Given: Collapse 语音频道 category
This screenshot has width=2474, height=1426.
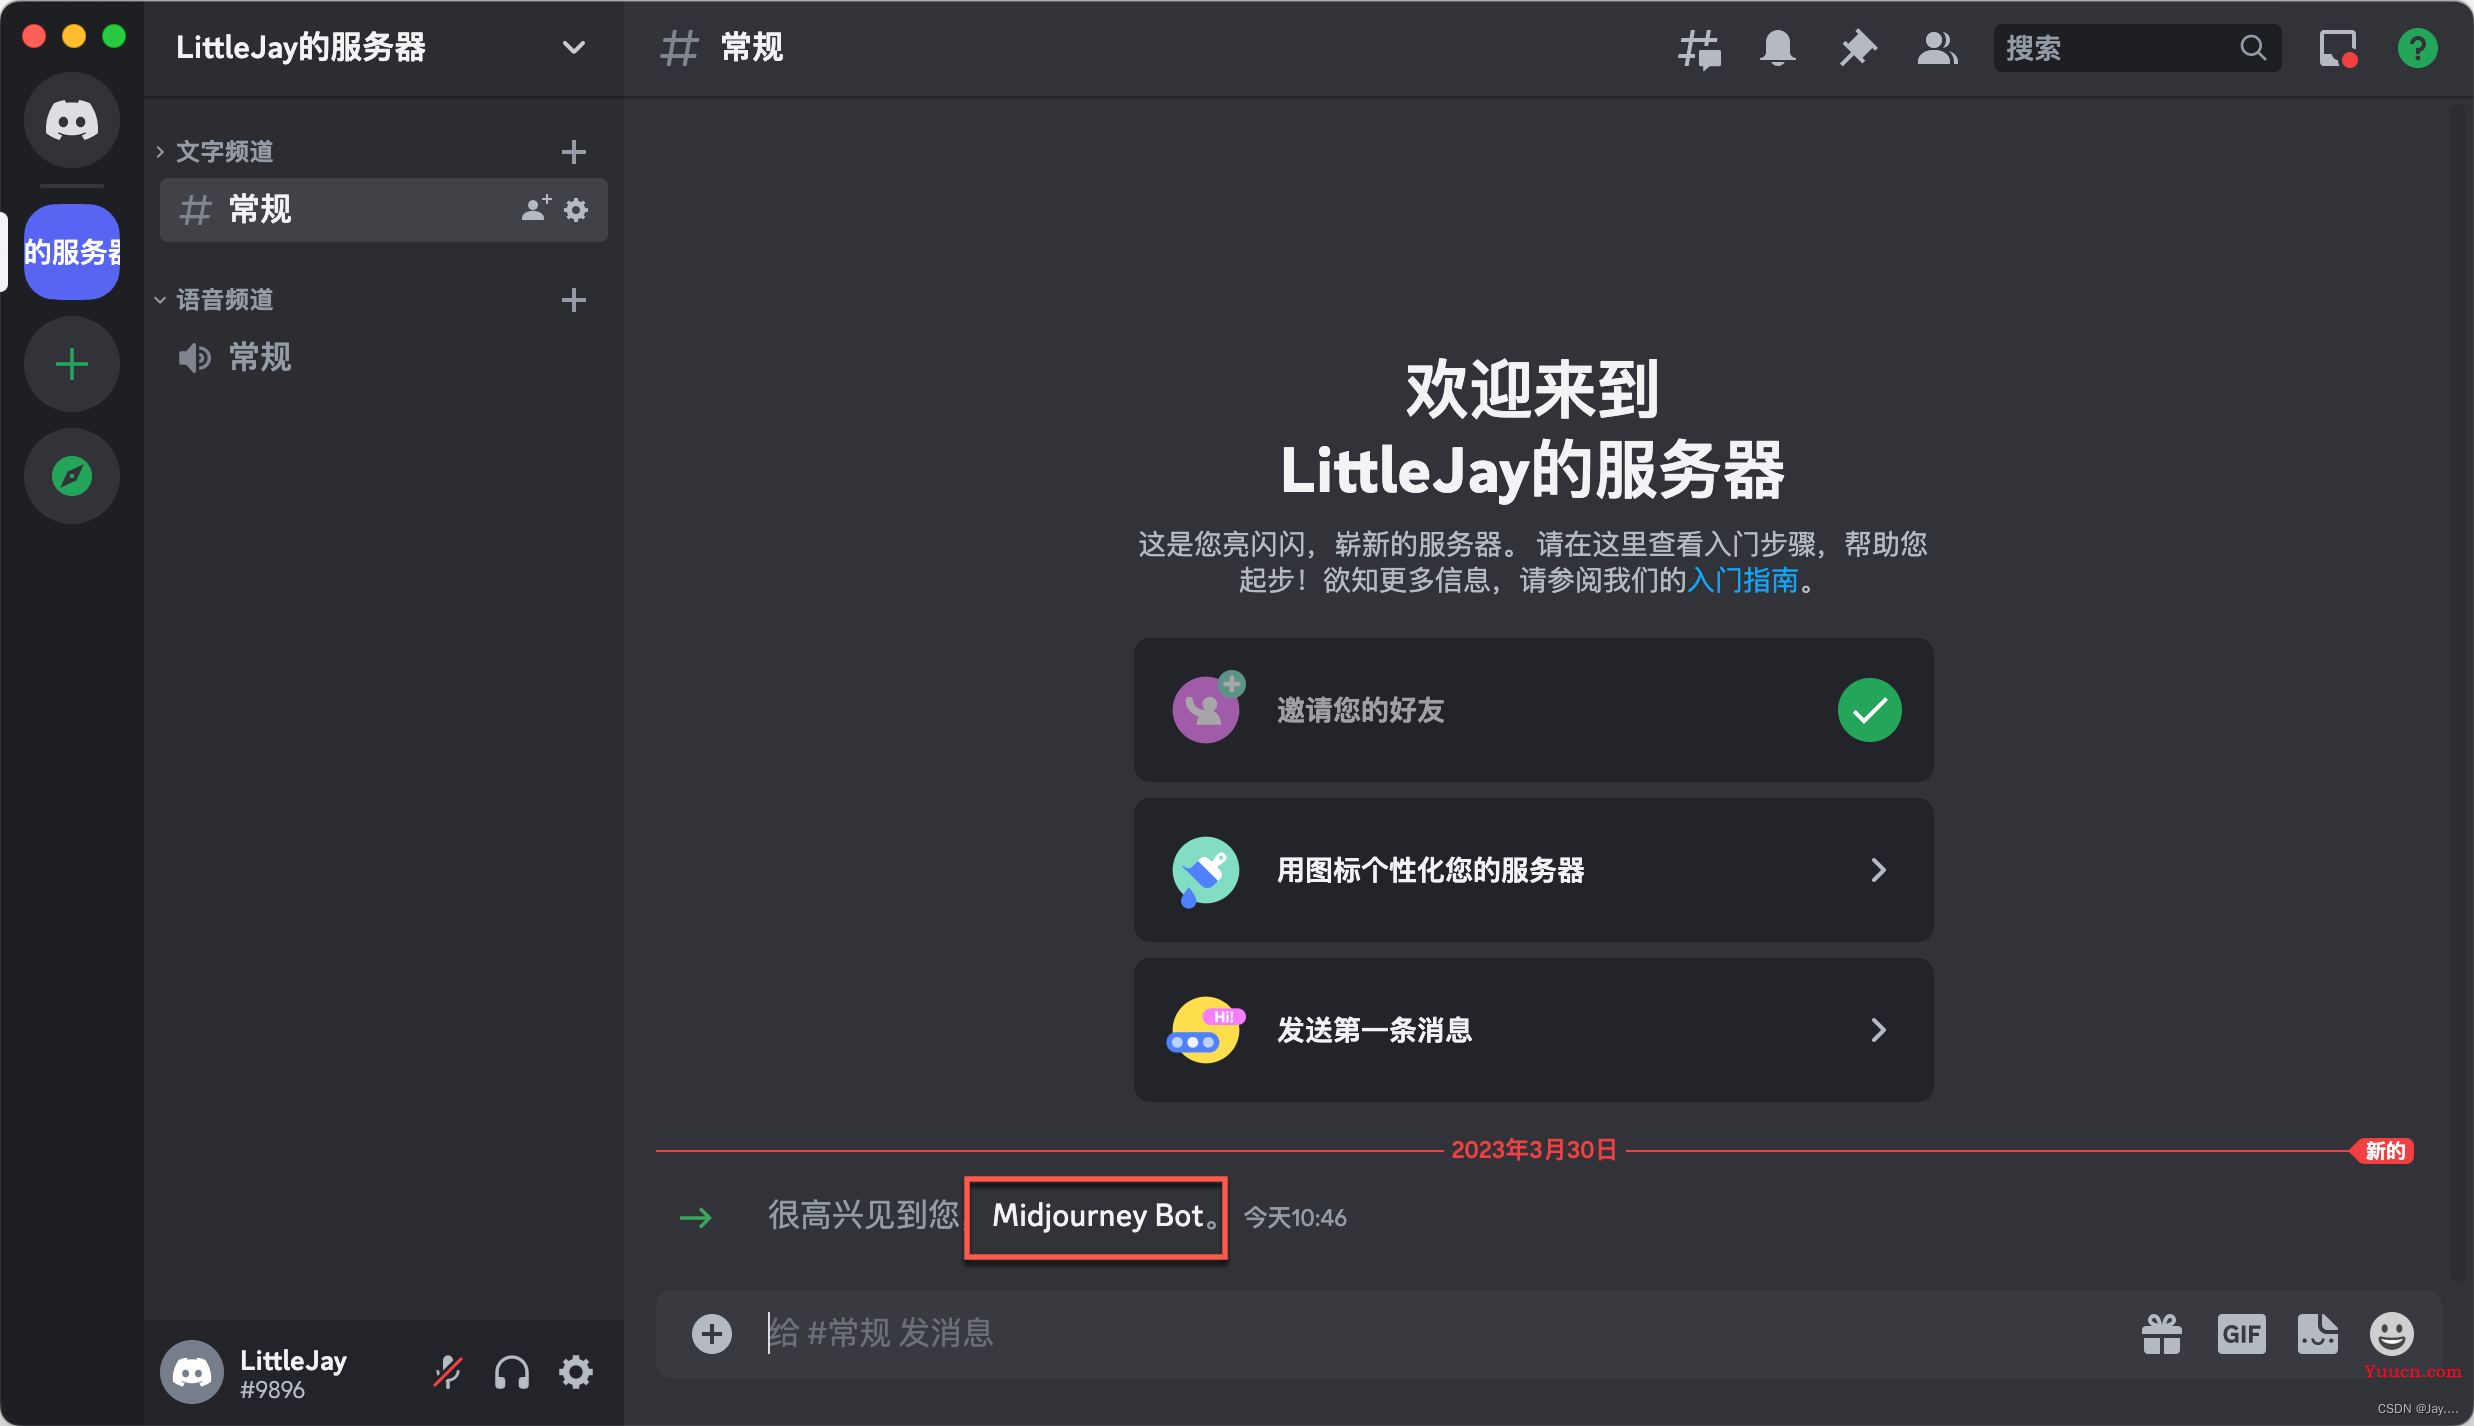Looking at the screenshot, I should 225,300.
